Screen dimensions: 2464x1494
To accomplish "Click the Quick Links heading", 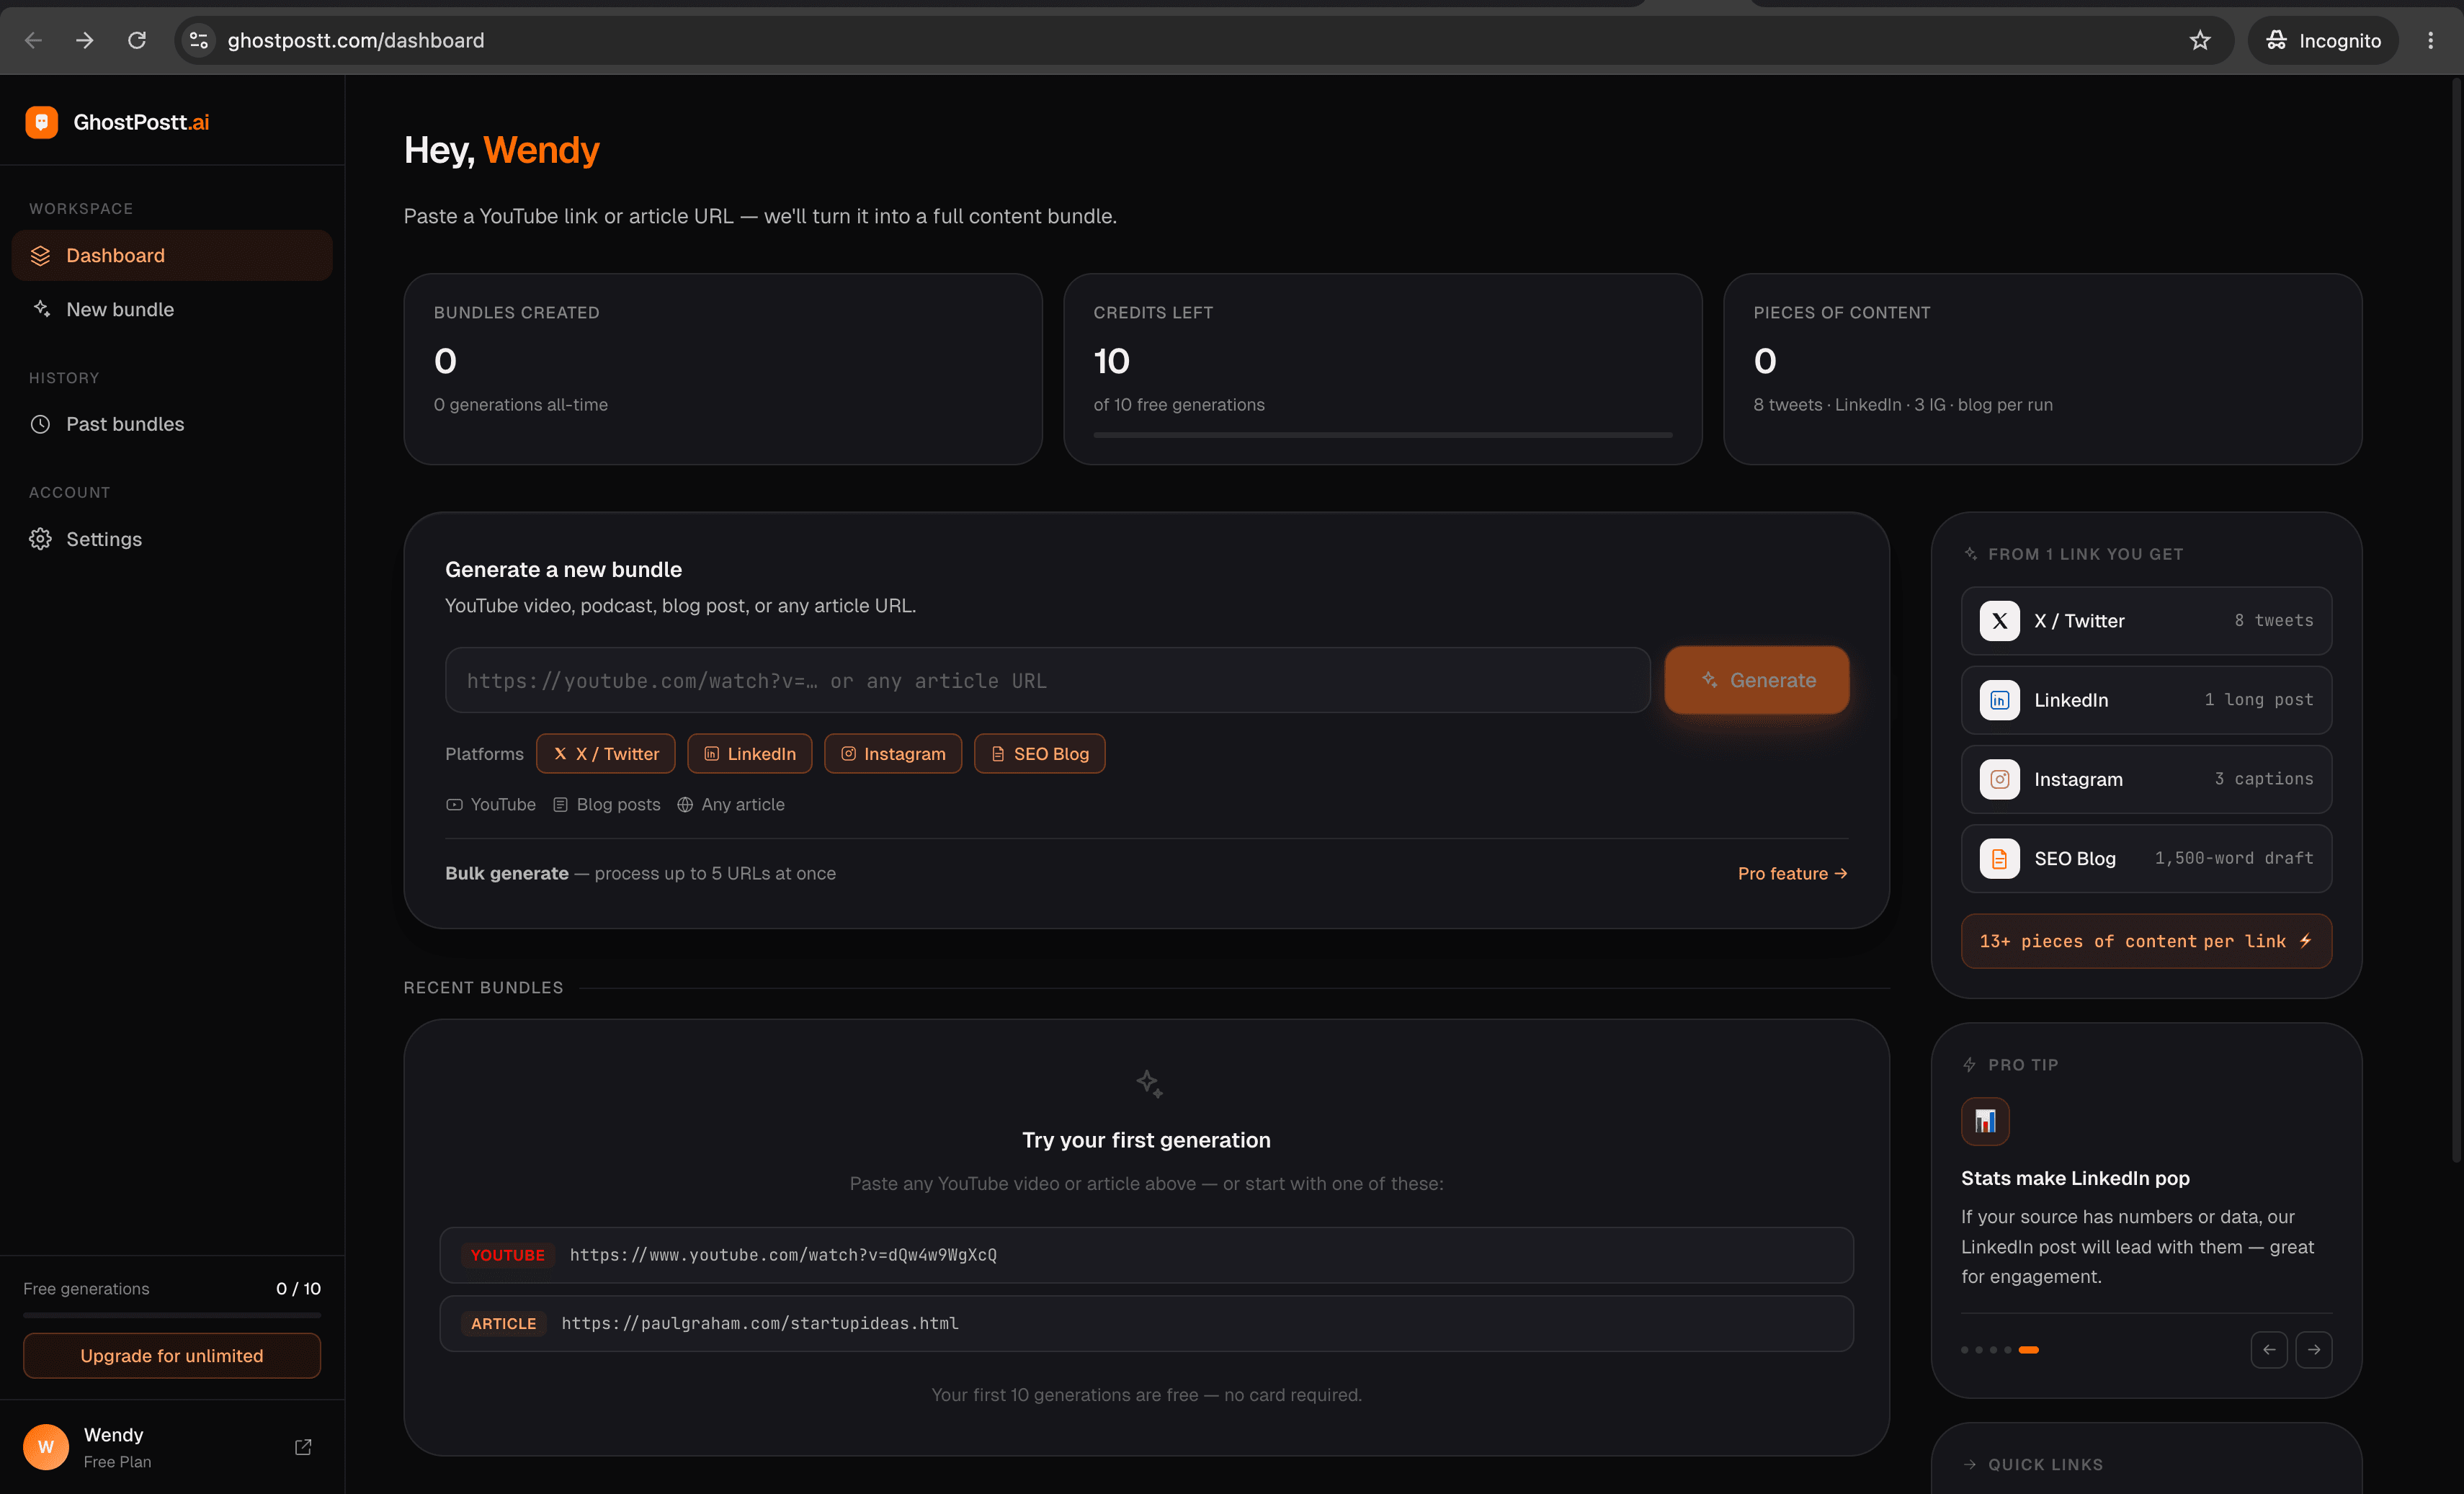I will pyautogui.click(x=2045, y=1464).
